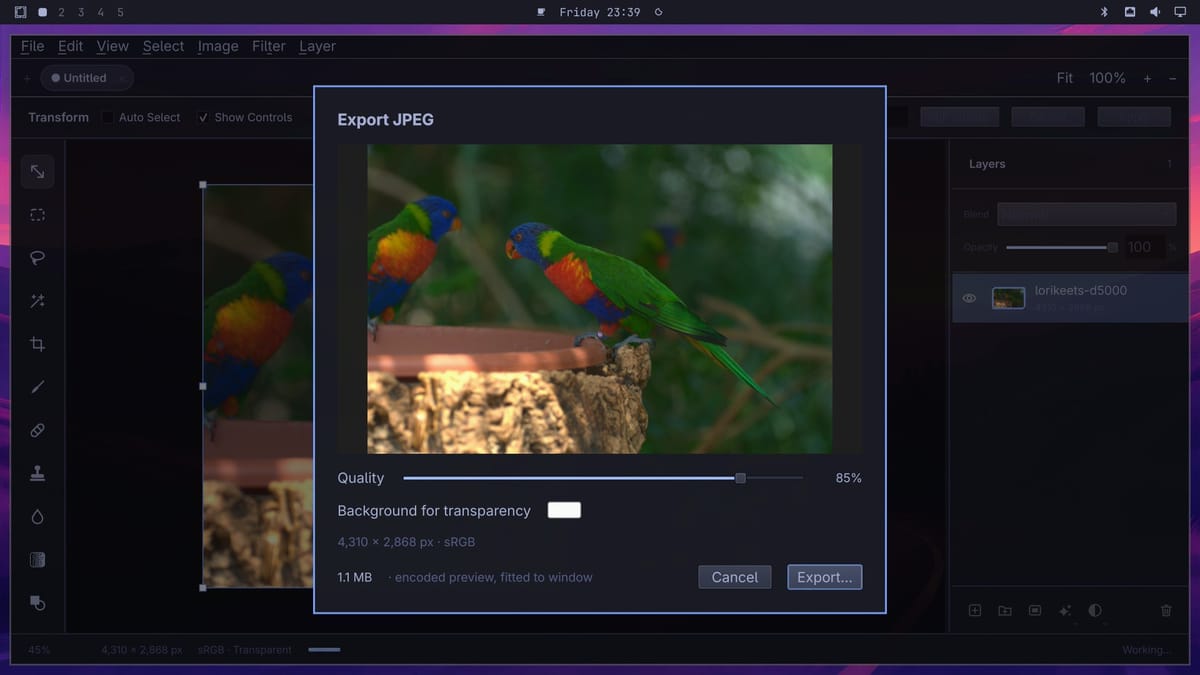
Task: Click the volume speaker icon in the top bar
Action: click(1155, 12)
